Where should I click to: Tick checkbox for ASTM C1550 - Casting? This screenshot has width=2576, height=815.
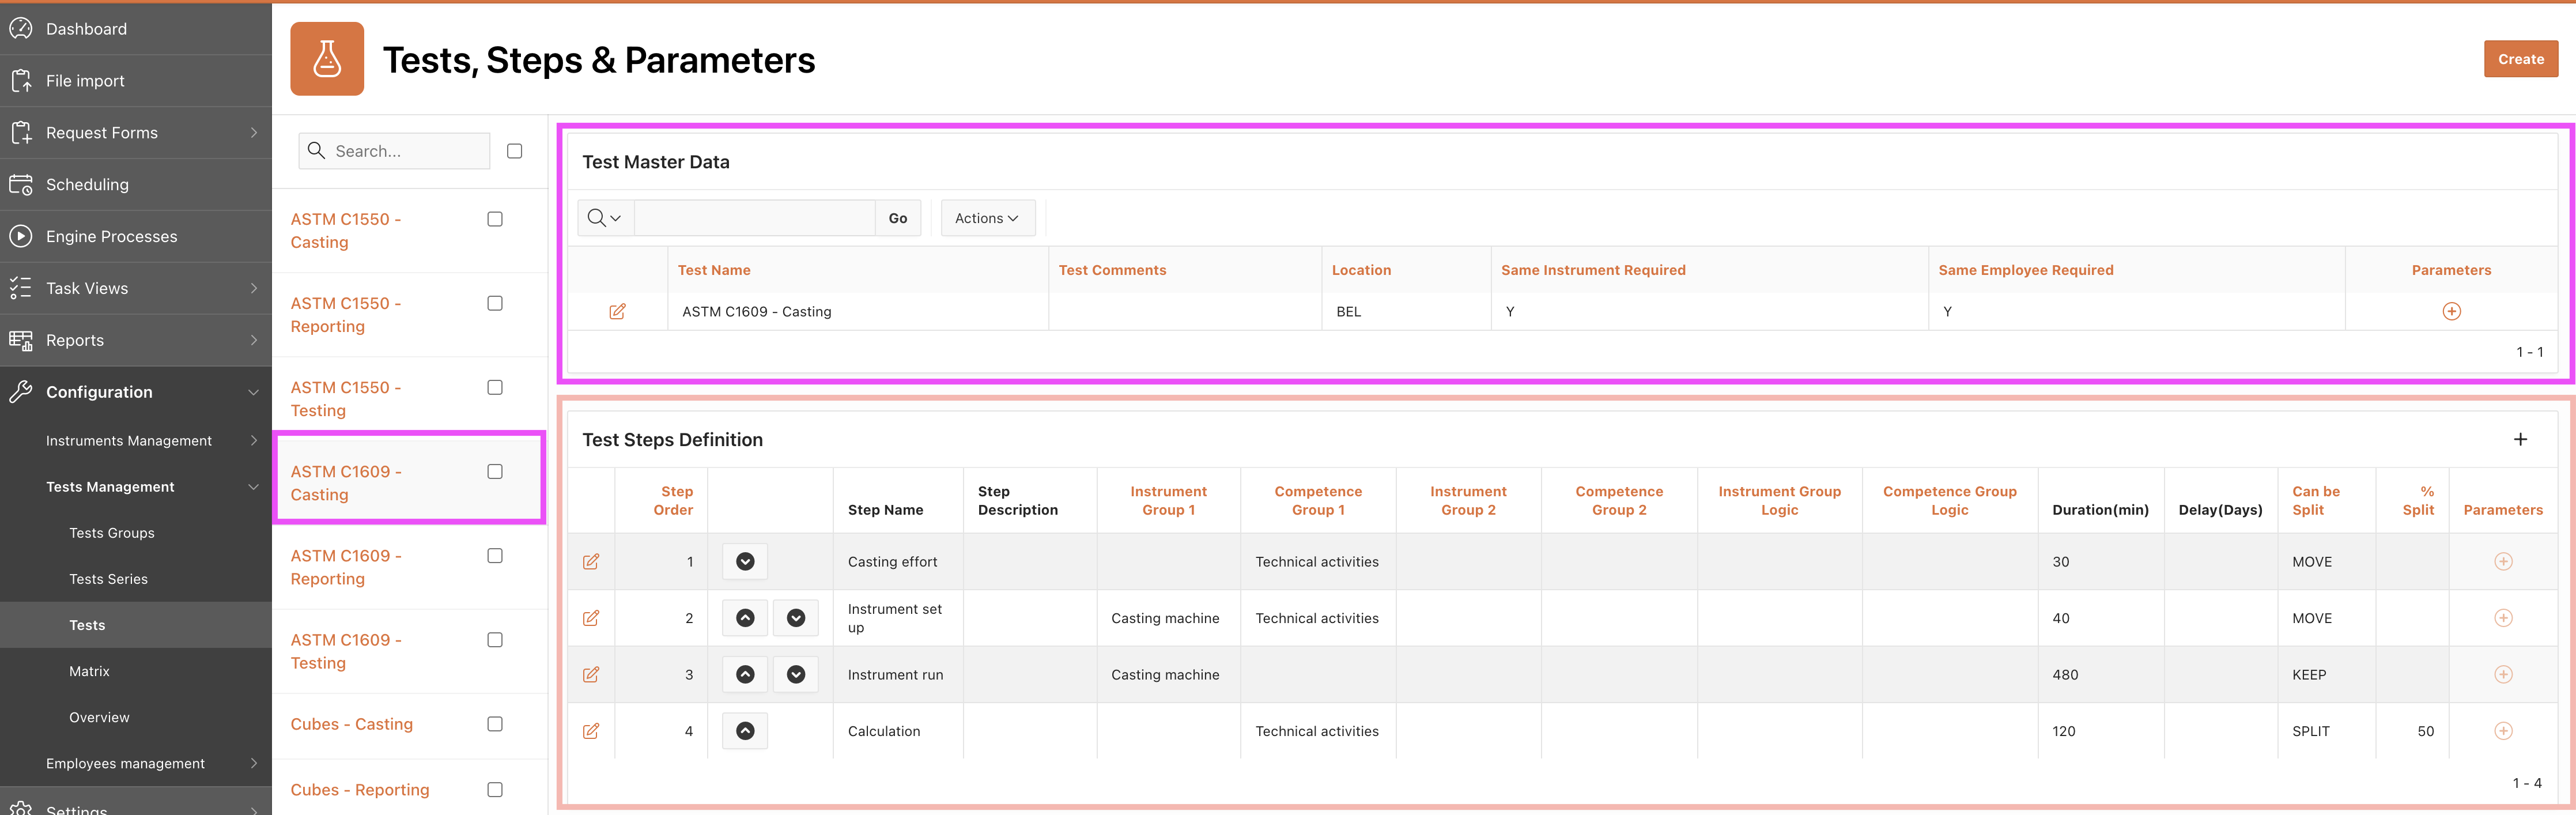495,219
